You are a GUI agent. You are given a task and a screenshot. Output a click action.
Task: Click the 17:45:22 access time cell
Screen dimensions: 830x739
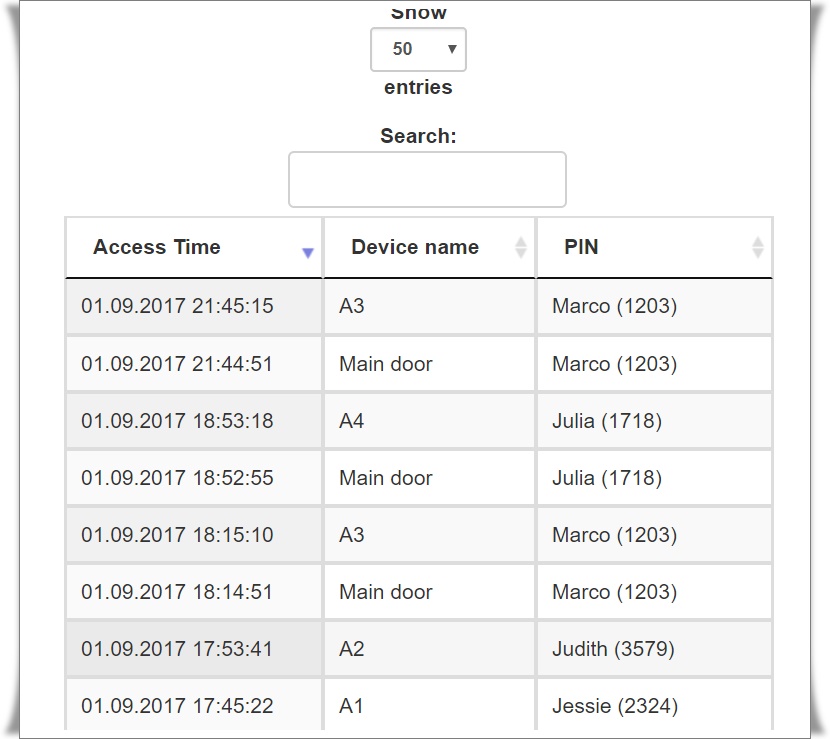pyautogui.click(x=177, y=706)
